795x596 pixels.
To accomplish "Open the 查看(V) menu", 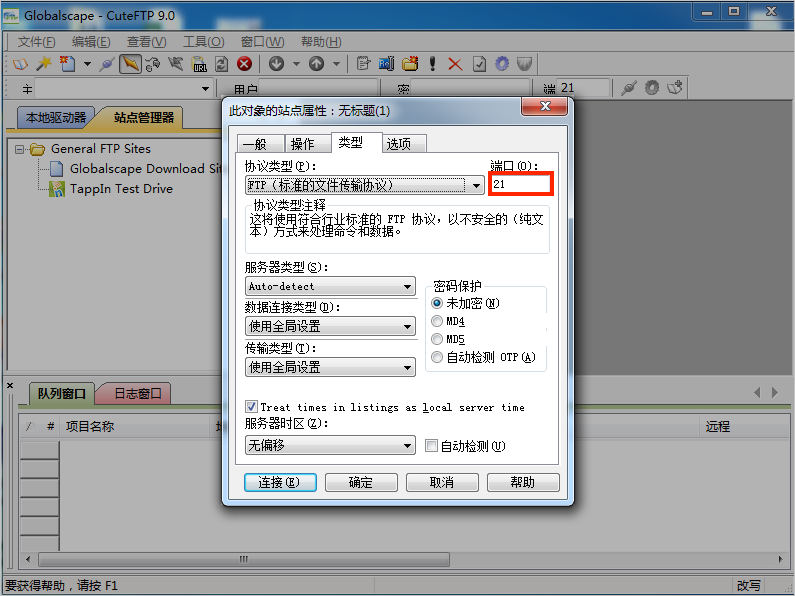I will tap(147, 42).
